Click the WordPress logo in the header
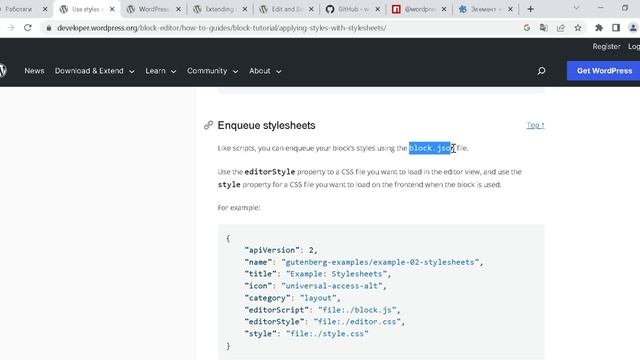Viewport: 640px width, 360px height. [x=2, y=71]
